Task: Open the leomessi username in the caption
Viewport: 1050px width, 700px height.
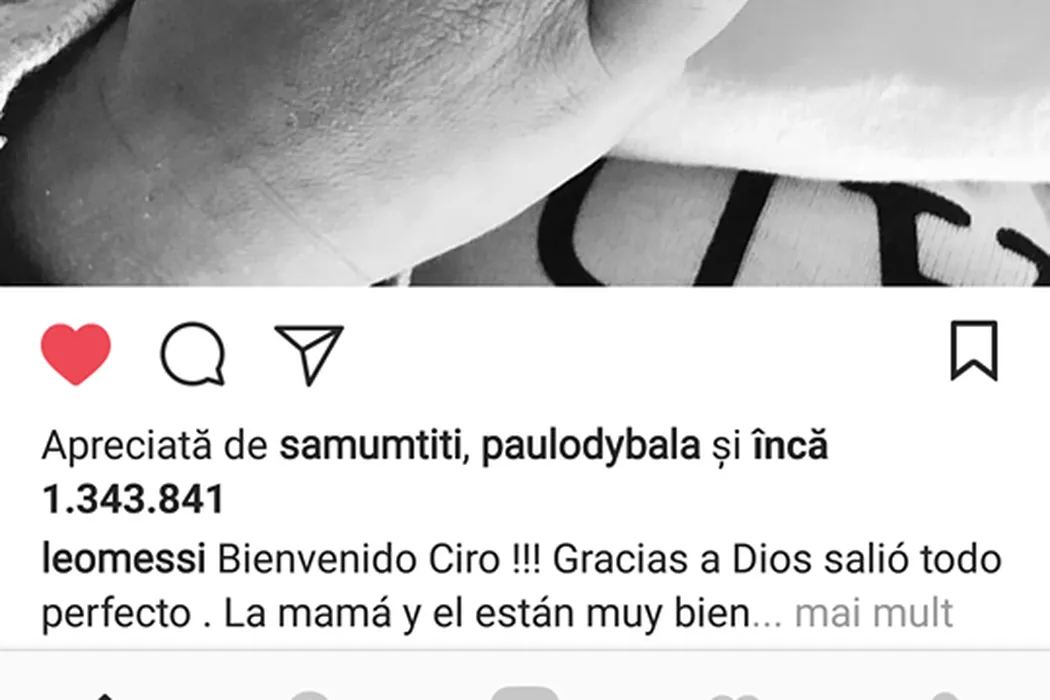Action: click(x=123, y=559)
